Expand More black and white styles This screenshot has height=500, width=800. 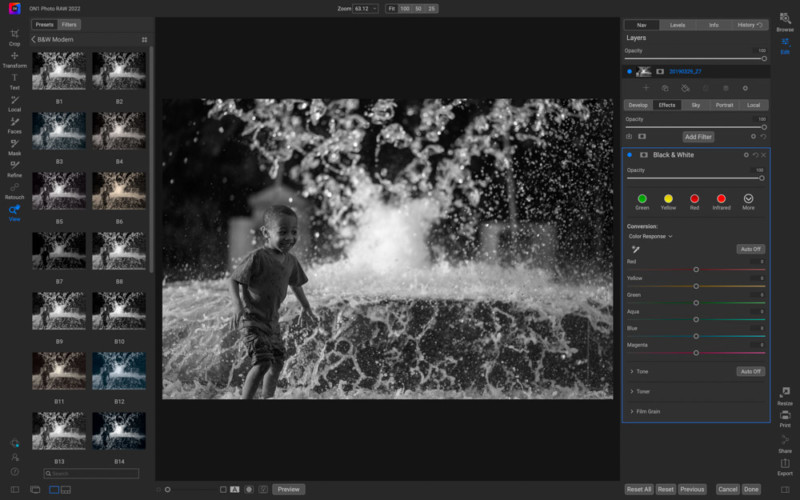748,202
